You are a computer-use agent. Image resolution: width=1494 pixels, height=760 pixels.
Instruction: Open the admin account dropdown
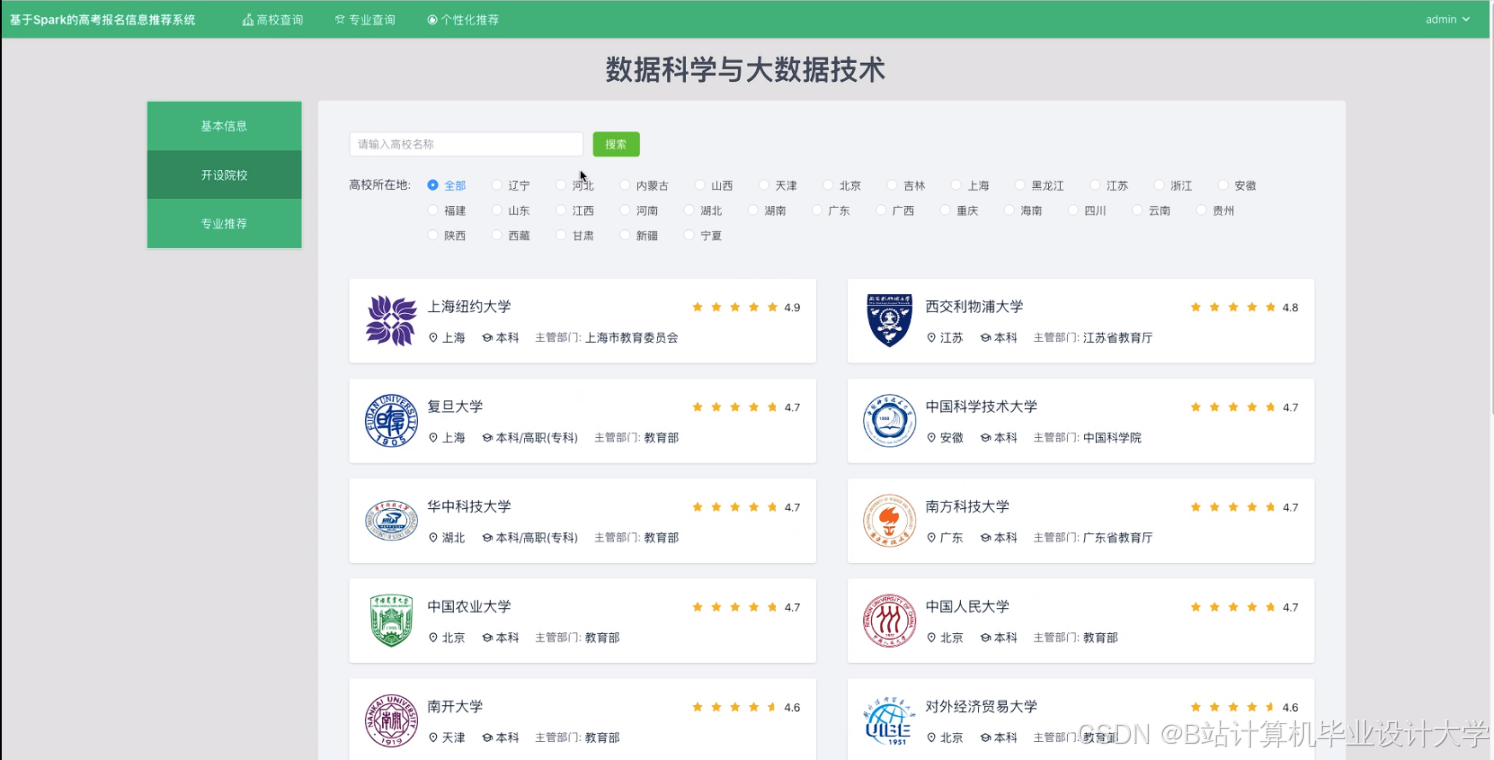pyautogui.click(x=1447, y=18)
